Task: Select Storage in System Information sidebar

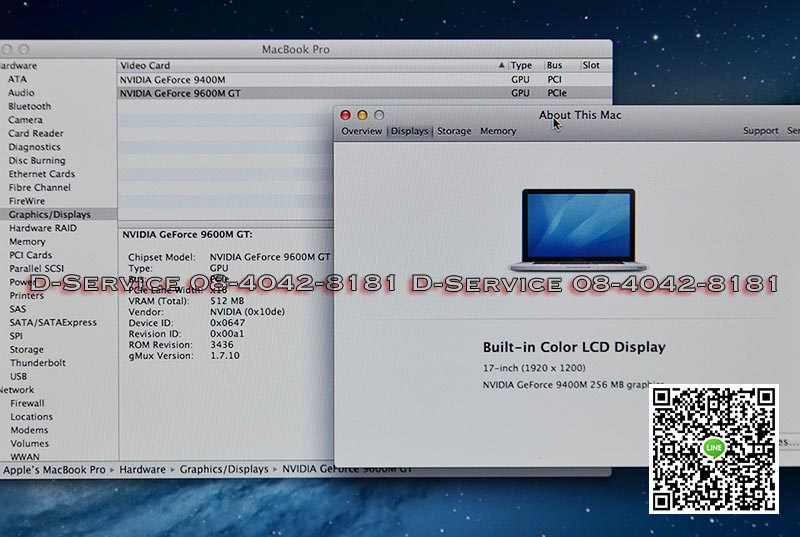Action: pyautogui.click(x=26, y=349)
